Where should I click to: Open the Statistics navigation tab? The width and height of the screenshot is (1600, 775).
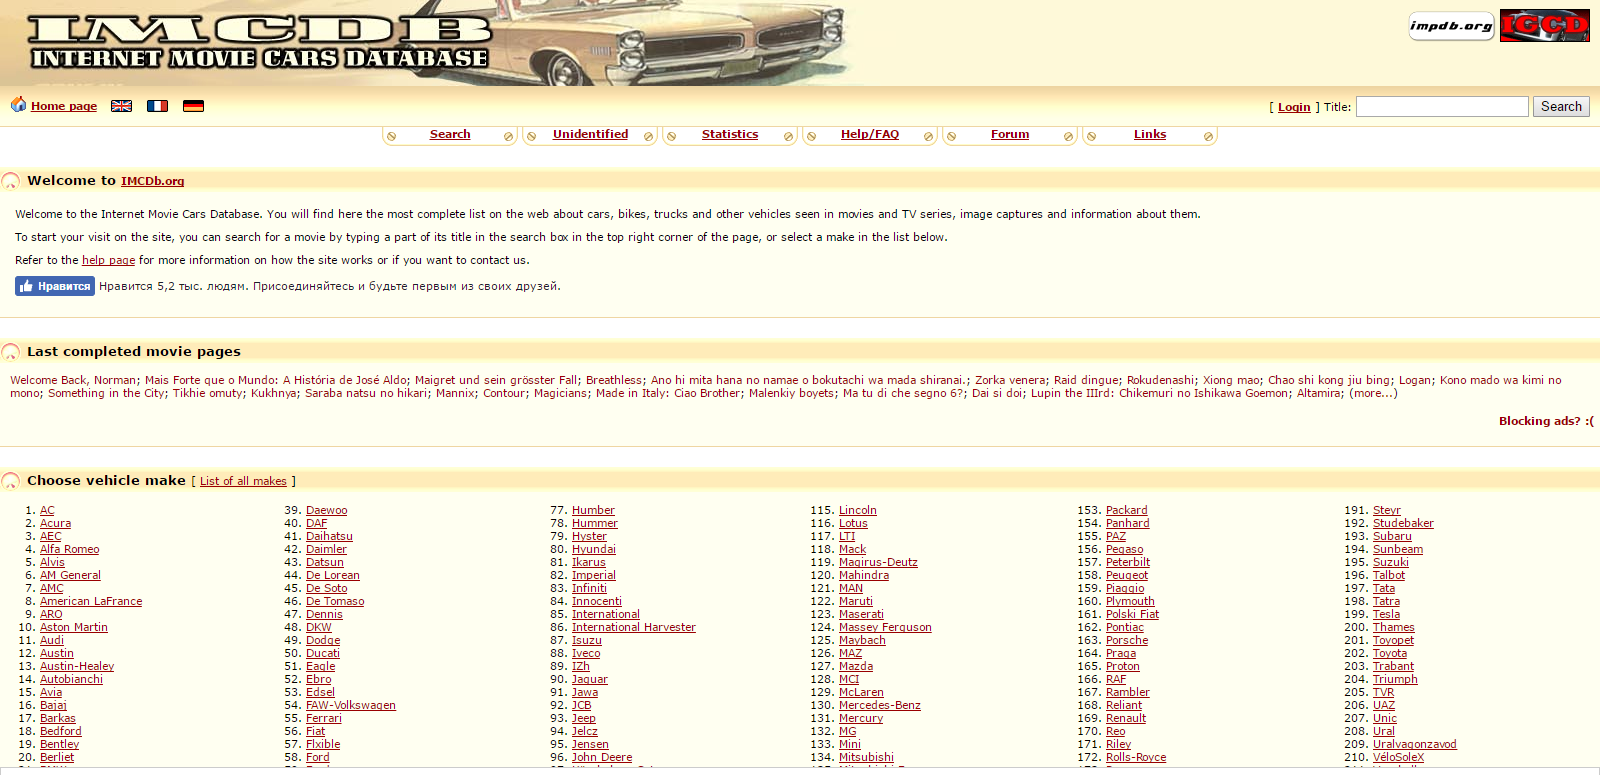click(x=730, y=134)
